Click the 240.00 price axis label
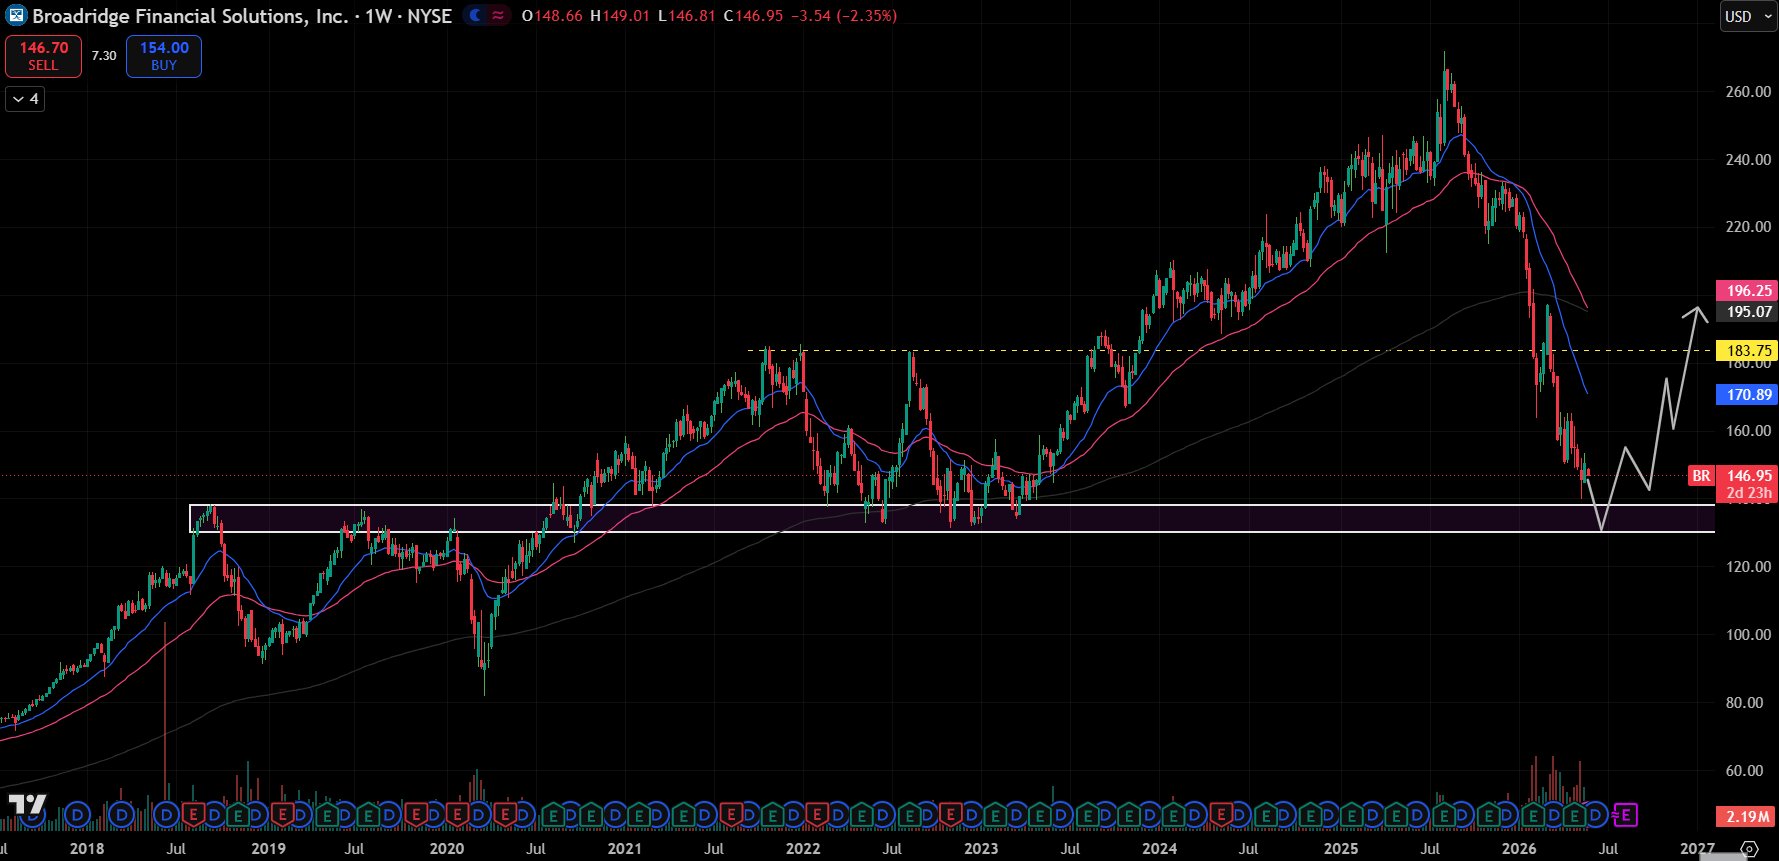The height and width of the screenshot is (861, 1779). 1748,159
